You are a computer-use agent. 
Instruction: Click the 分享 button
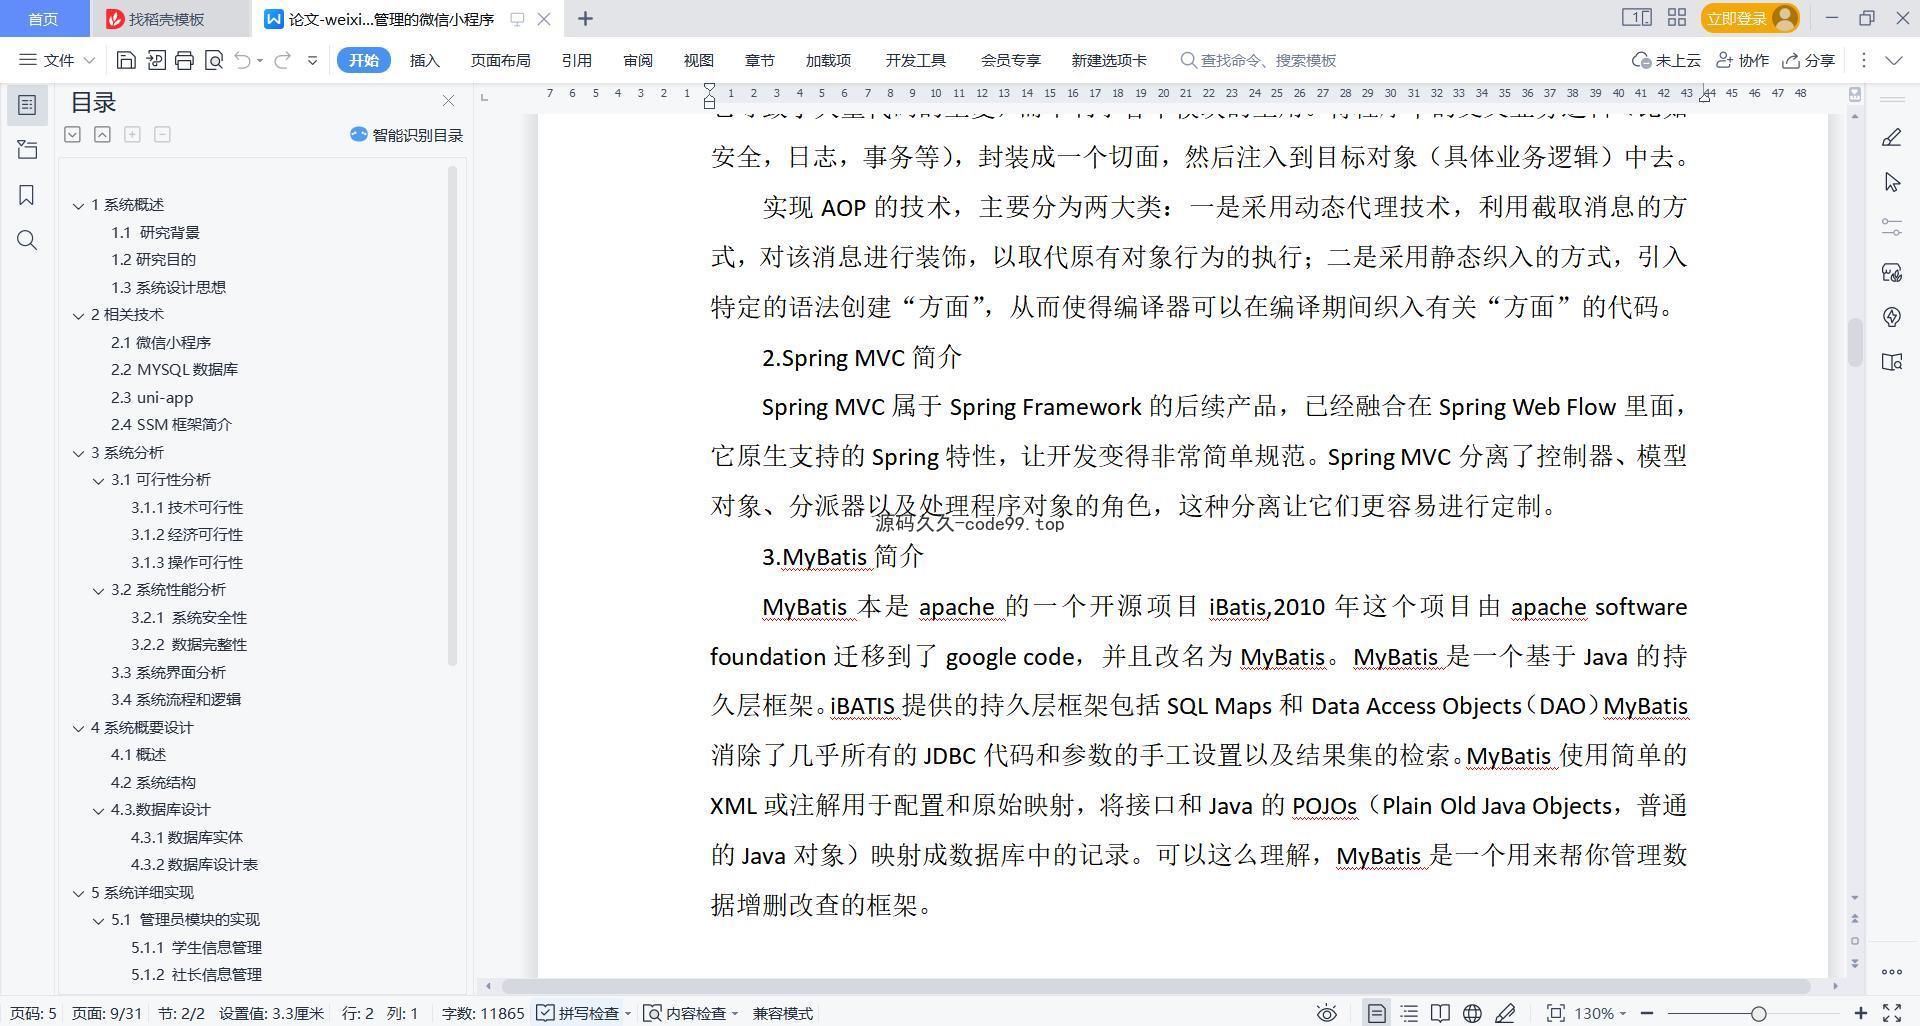point(1808,60)
